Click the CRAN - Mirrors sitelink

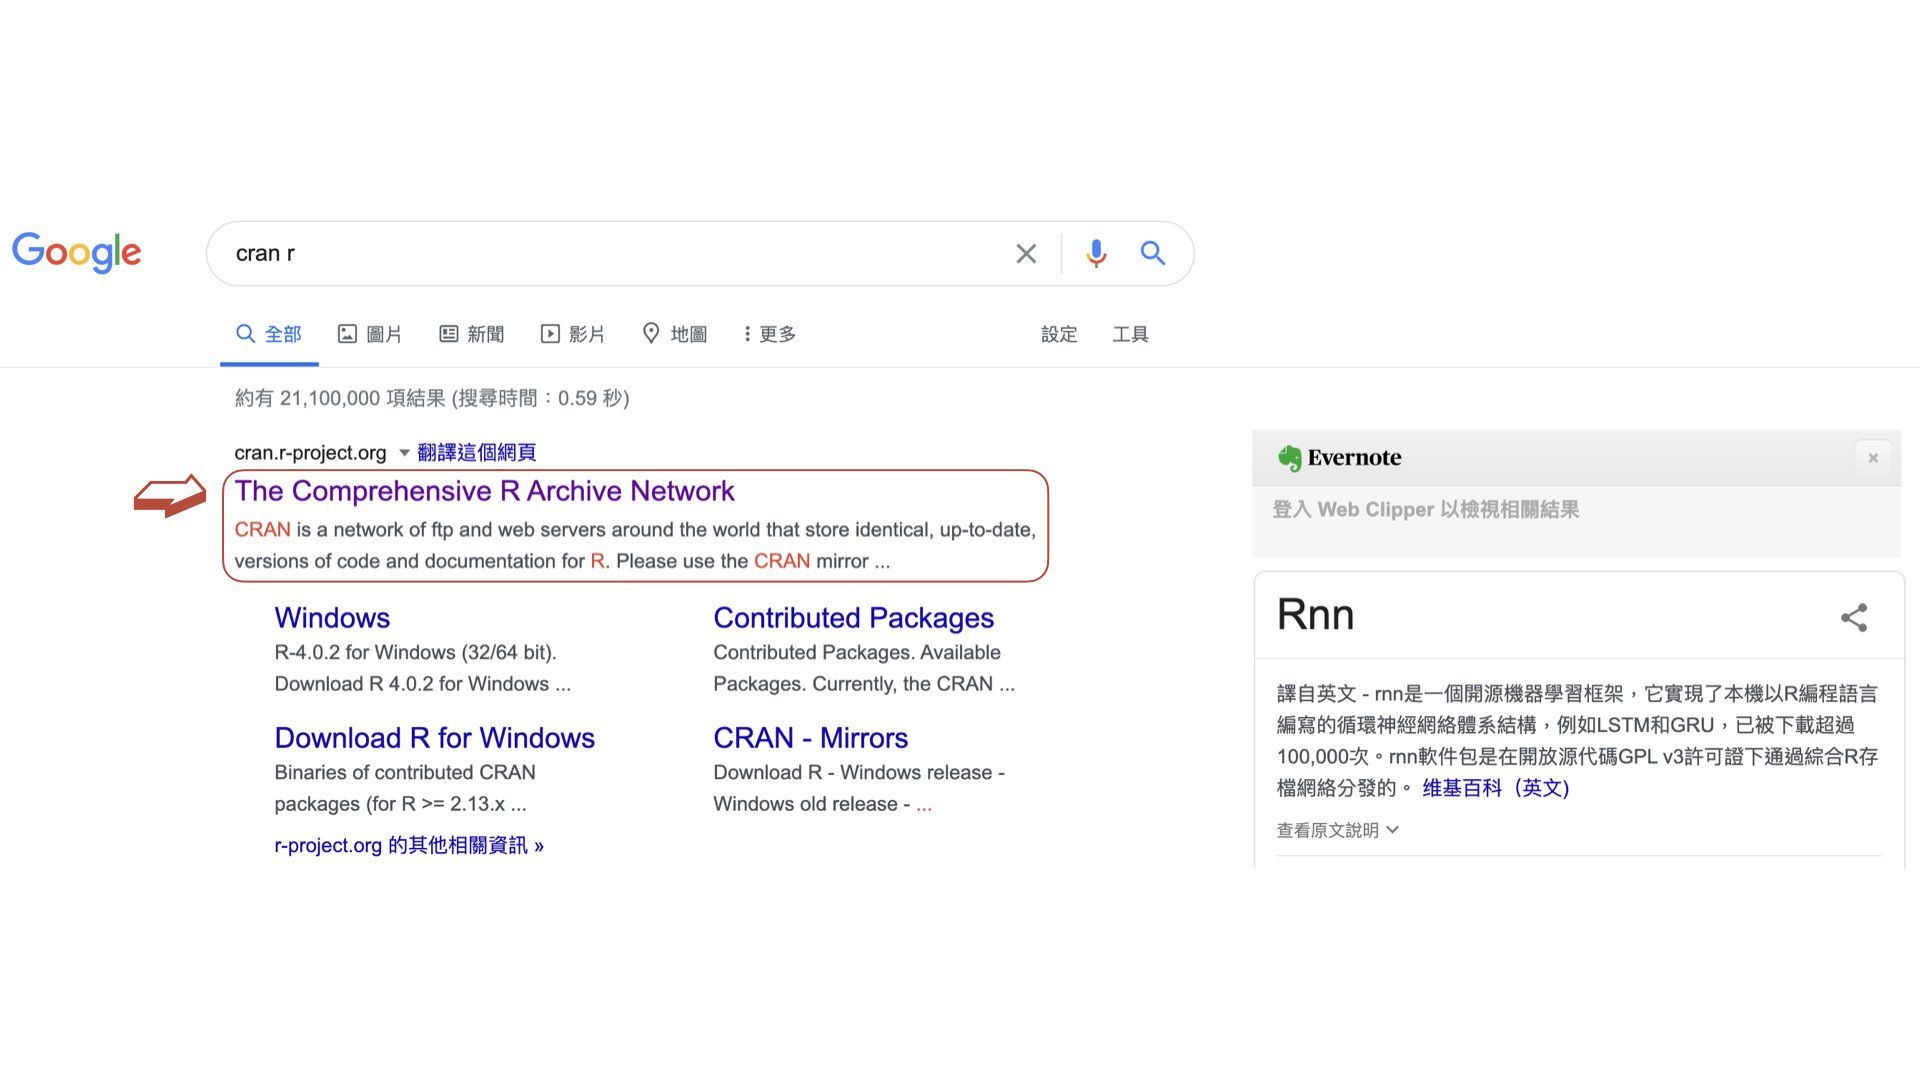click(x=810, y=738)
